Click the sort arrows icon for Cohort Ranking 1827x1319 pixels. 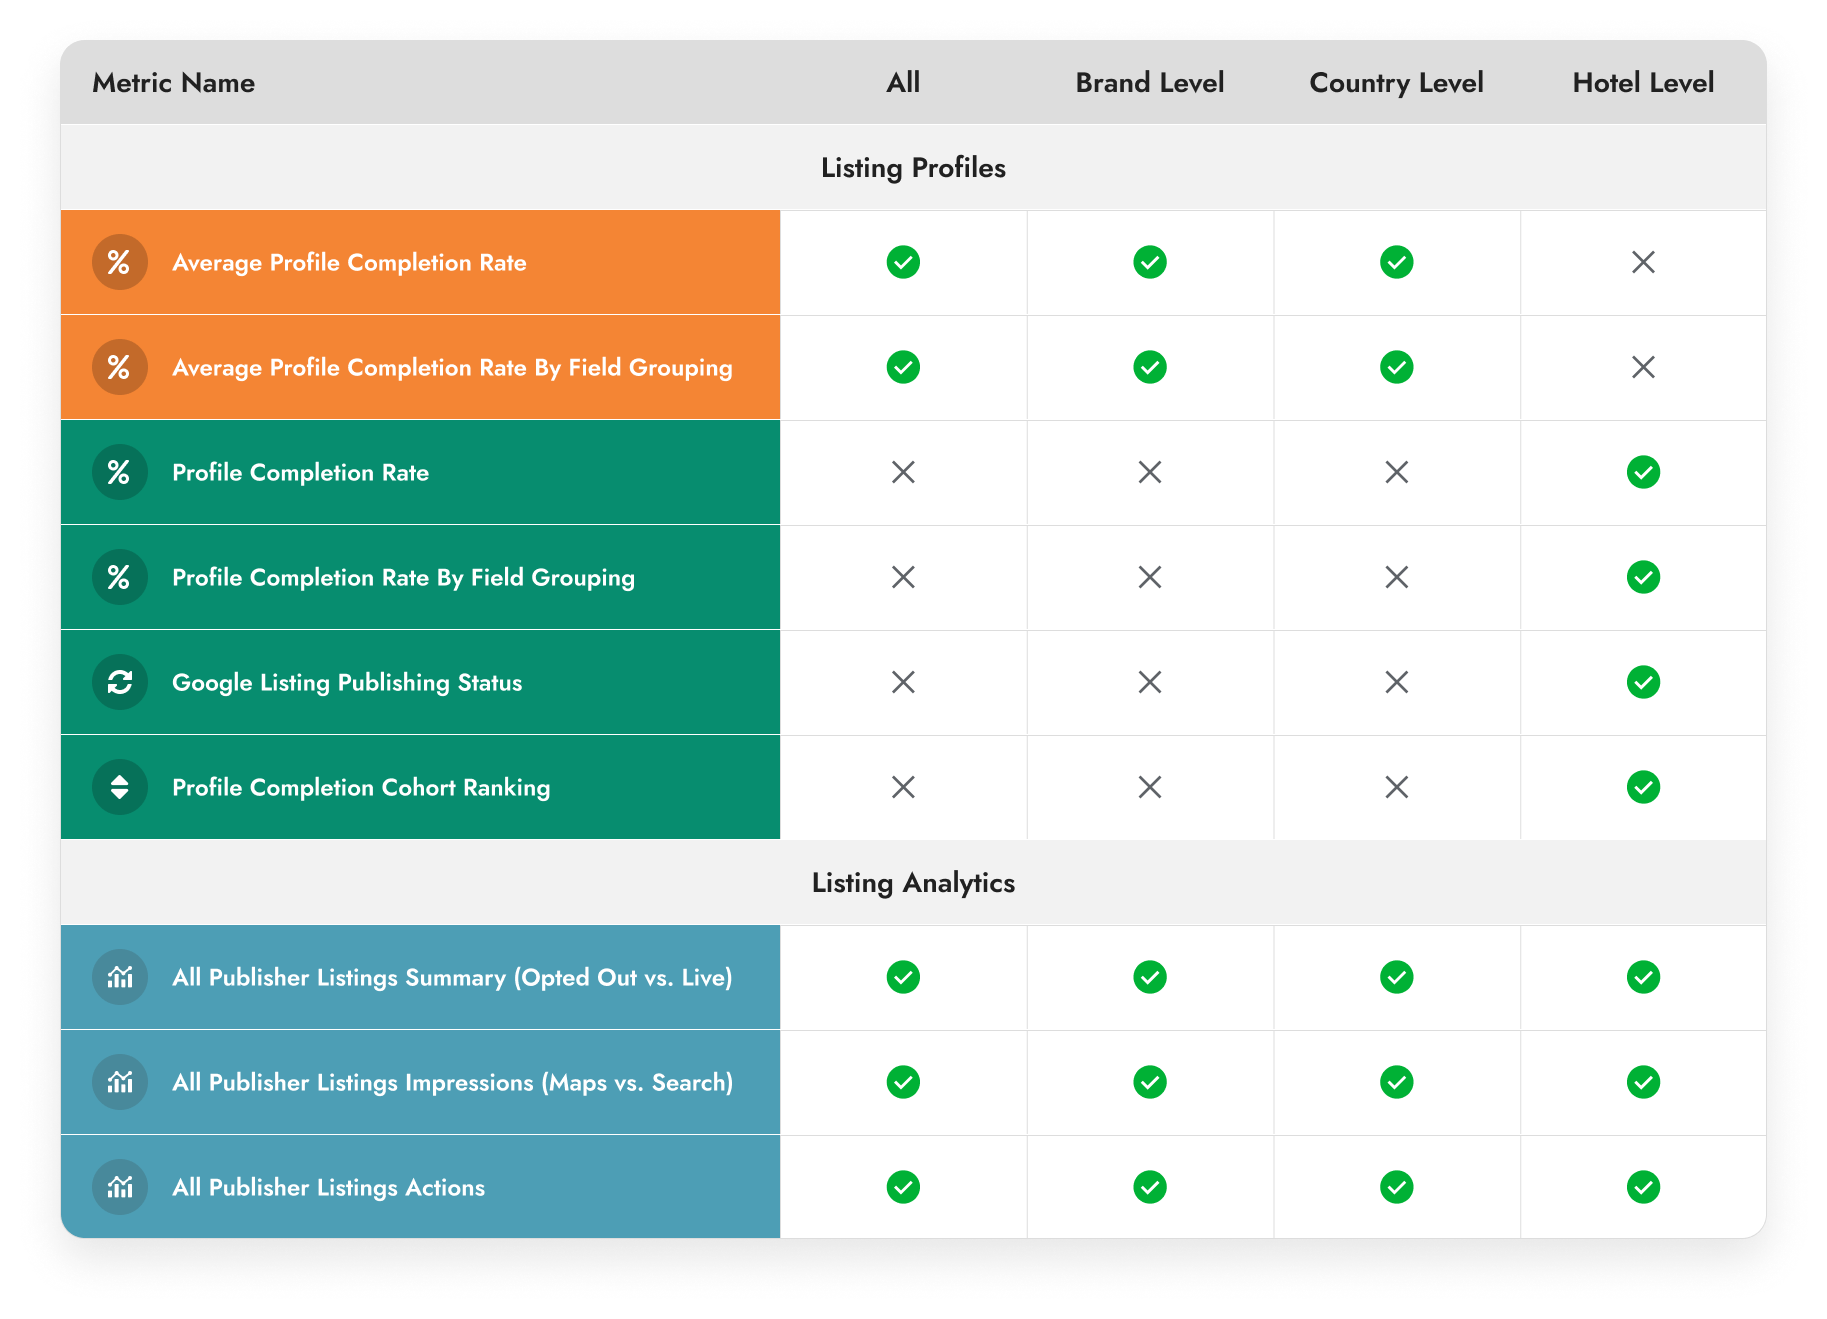119,787
